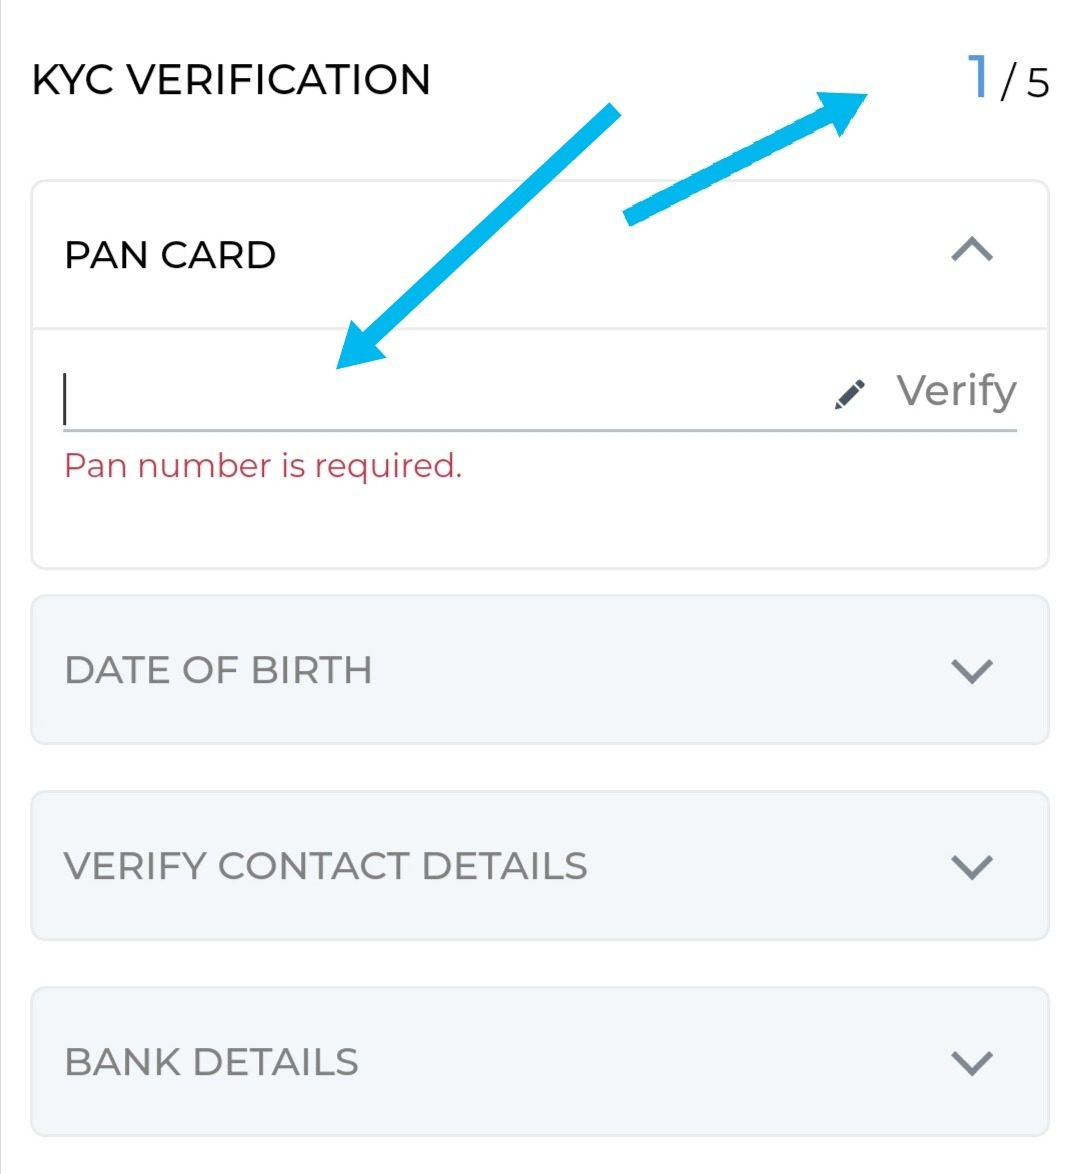
Task: Expand the VERIFY CONTACT DETAILS chevron
Action: coord(971,866)
